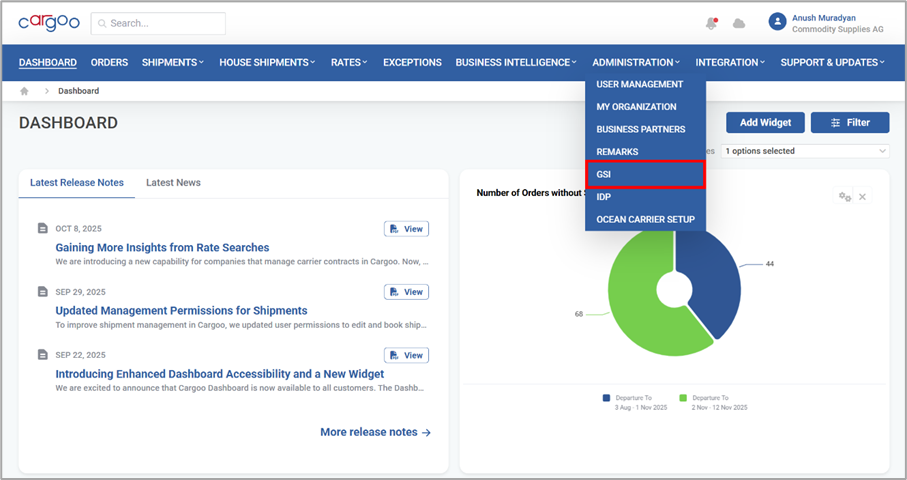Expand the BUSINESS INTELLIGENCE menu
Viewport: 907px width, 480px height.
tap(516, 62)
